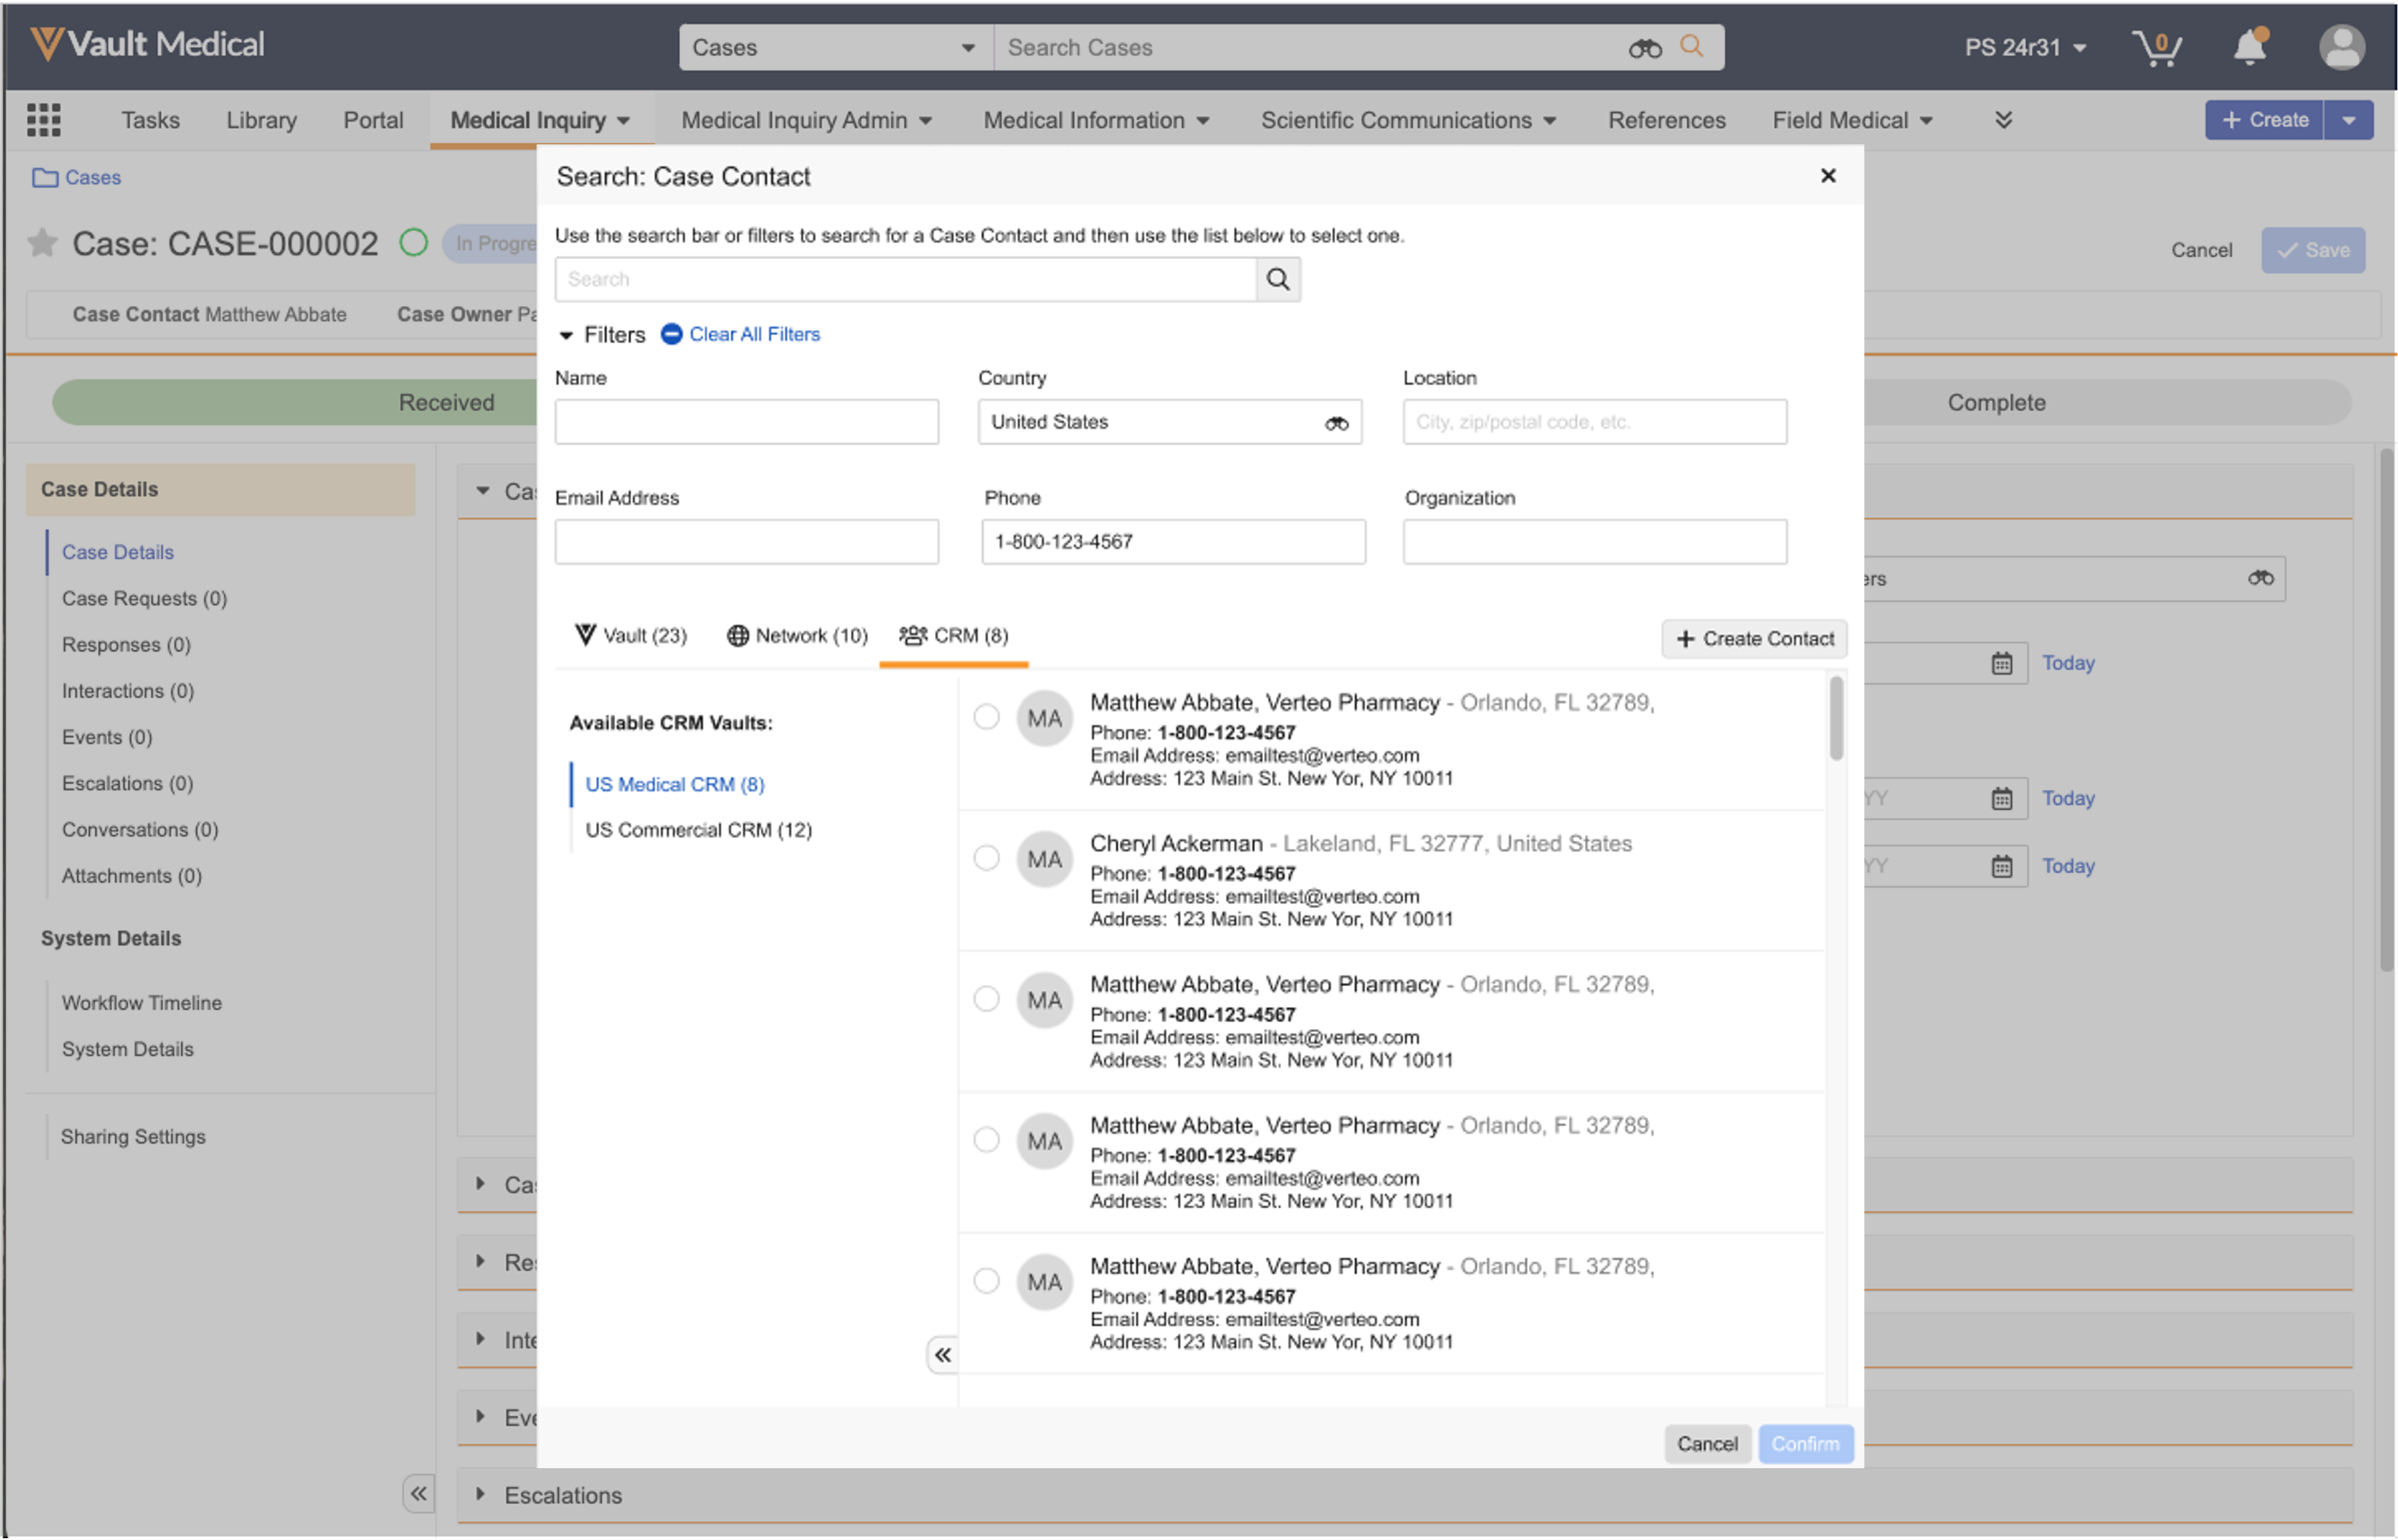Image resolution: width=2398 pixels, height=1540 pixels.
Task: Open Case Requests (0) in sidebar
Action: pyautogui.click(x=144, y=599)
